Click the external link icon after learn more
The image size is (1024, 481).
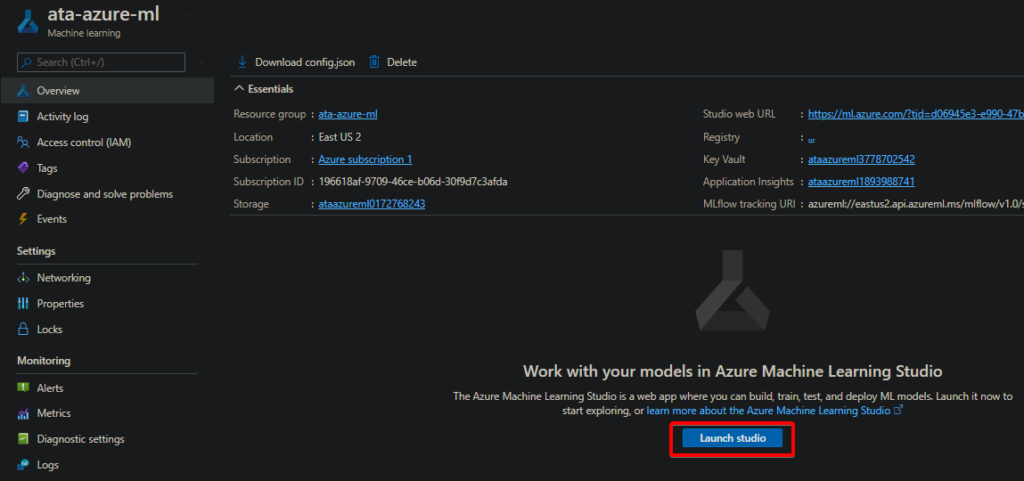(x=898, y=411)
